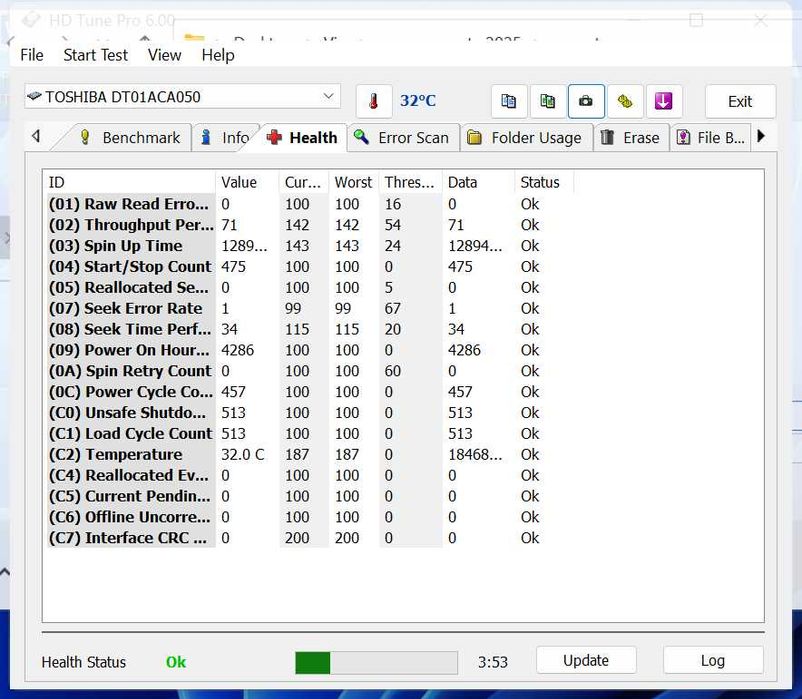Switch to the Info tab

[227, 138]
